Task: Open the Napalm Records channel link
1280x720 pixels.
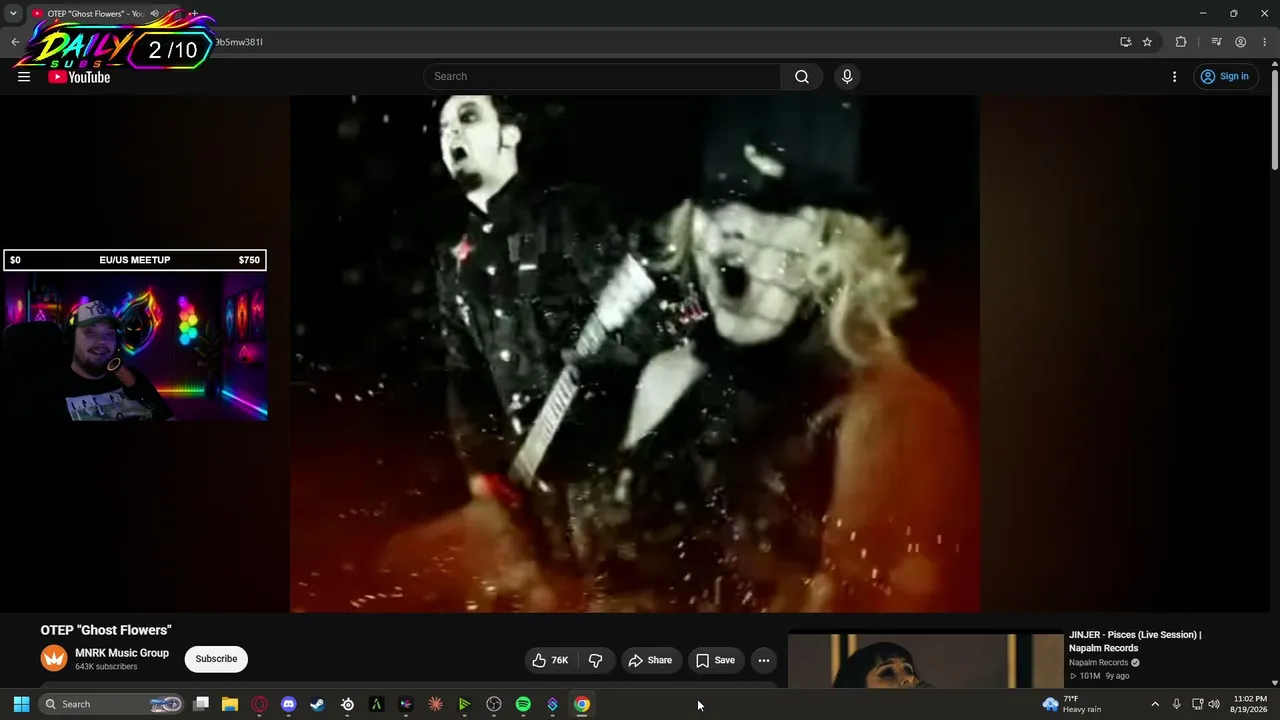Action: pyautogui.click(x=1098, y=662)
